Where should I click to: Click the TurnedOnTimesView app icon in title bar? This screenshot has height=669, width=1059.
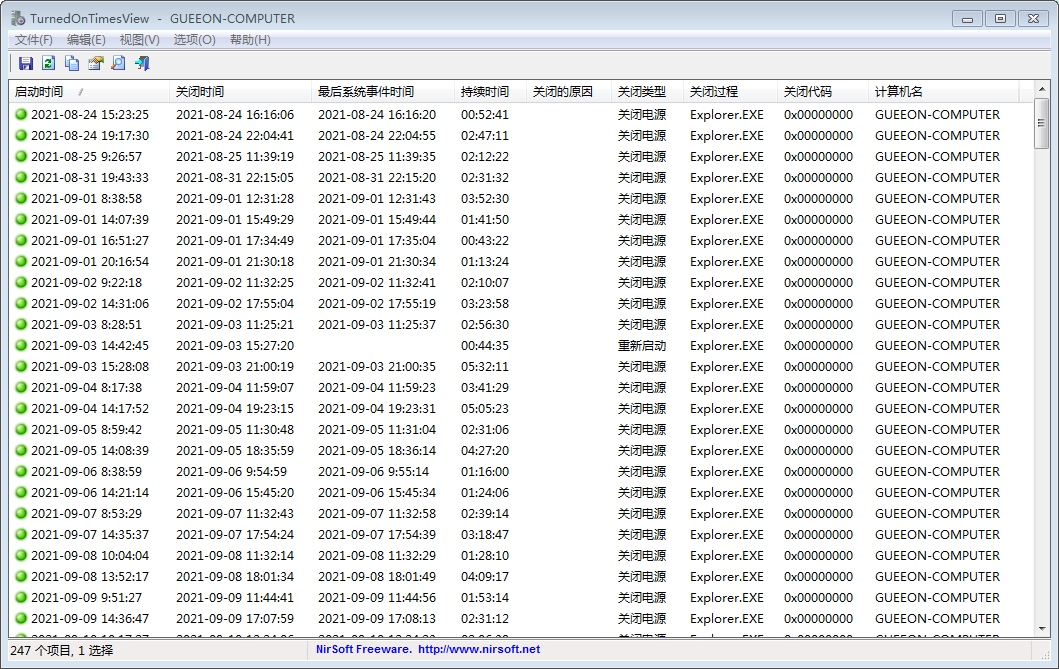[x=18, y=18]
